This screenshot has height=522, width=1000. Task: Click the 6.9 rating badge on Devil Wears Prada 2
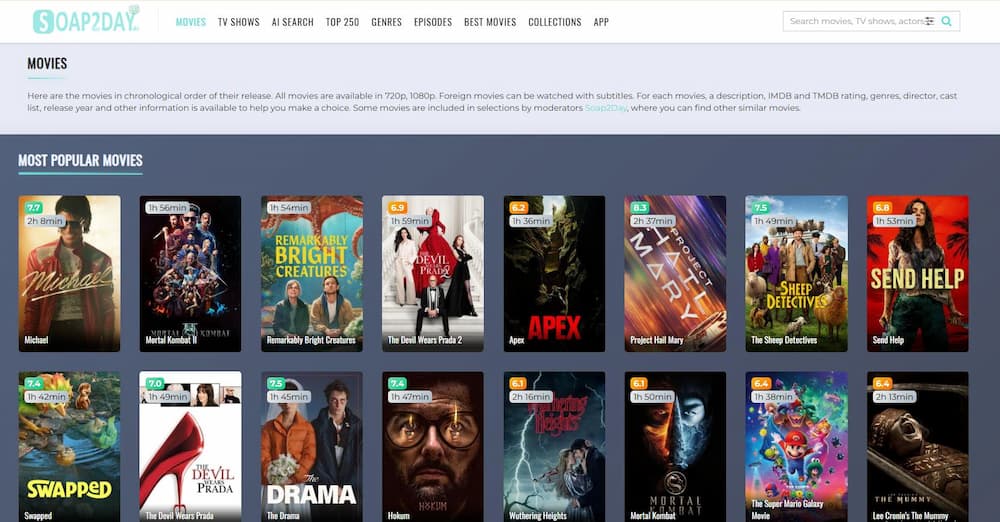(397, 207)
